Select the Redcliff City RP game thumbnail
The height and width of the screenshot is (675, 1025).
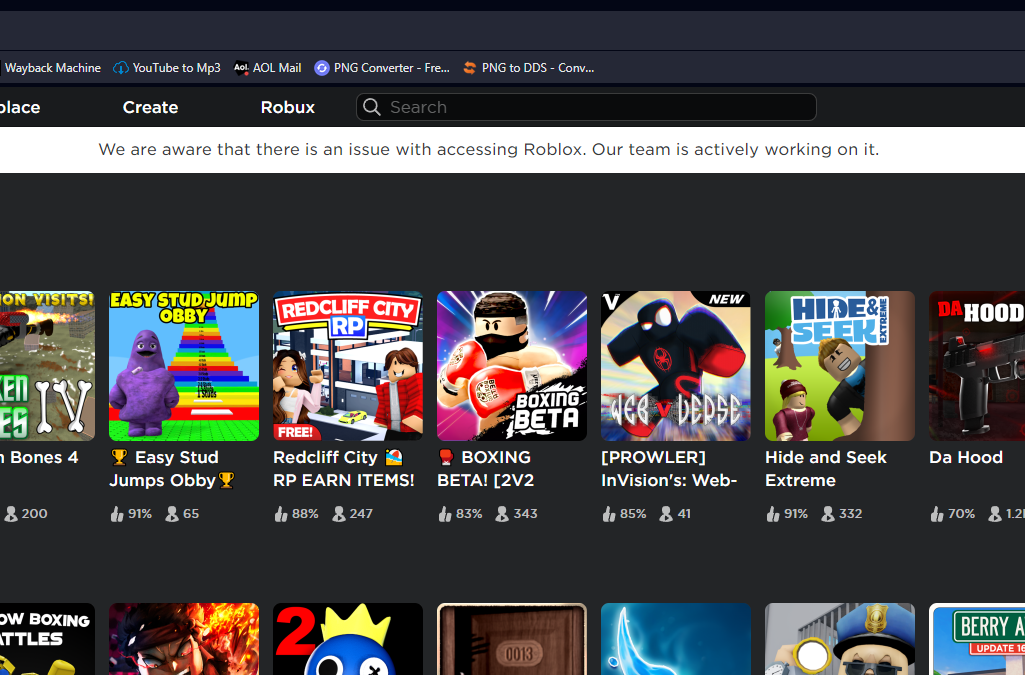(x=348, y=366)
